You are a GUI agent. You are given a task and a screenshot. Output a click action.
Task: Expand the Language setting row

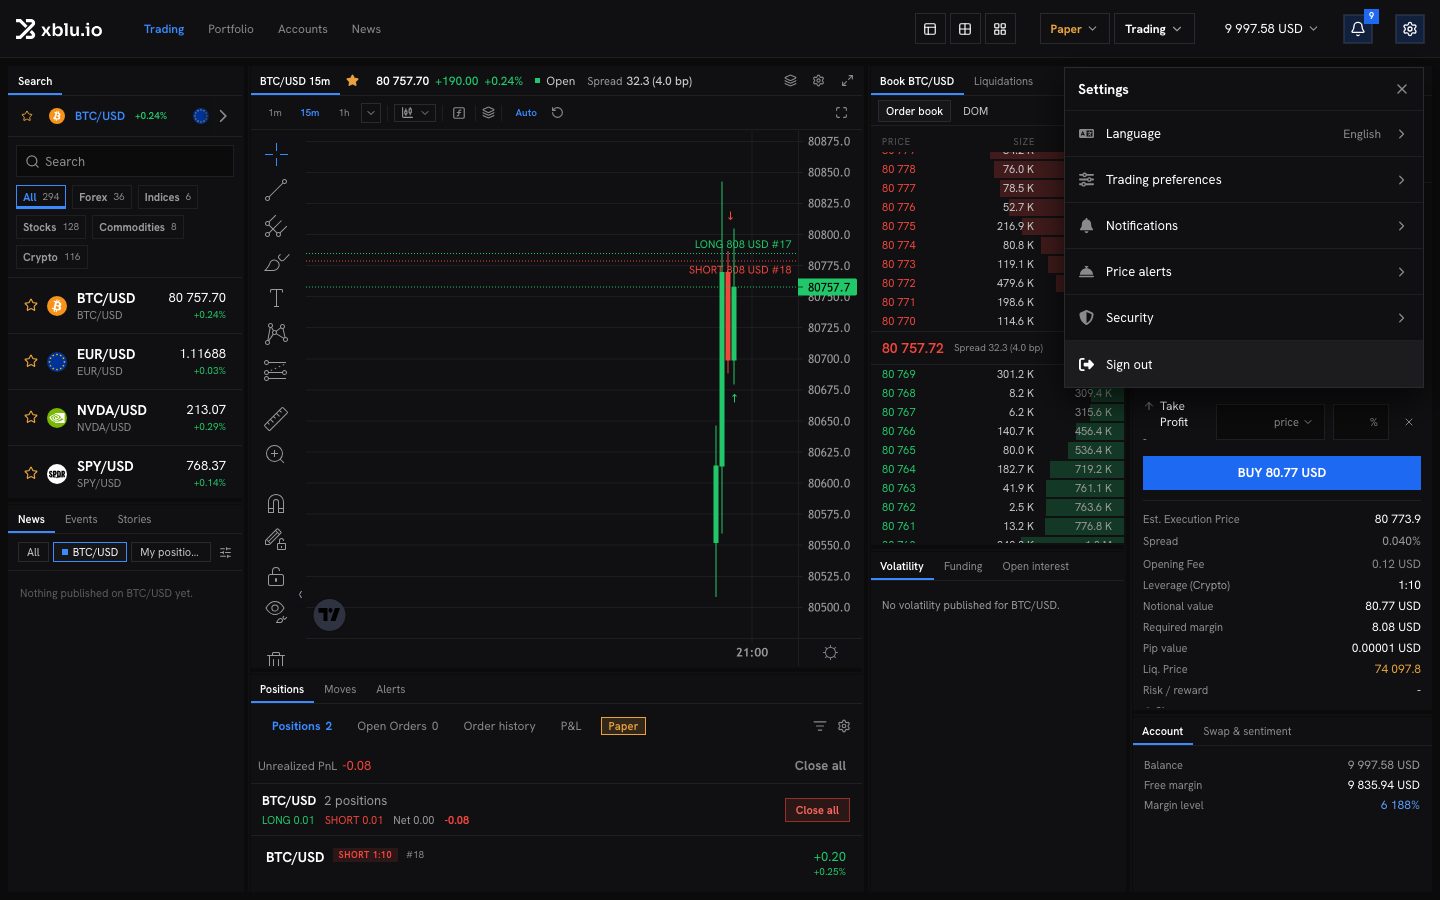coord(1243,134)
